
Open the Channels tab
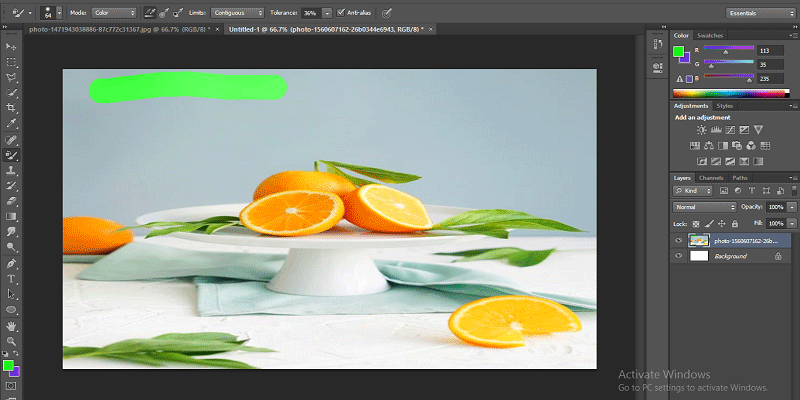click(711, 178)
